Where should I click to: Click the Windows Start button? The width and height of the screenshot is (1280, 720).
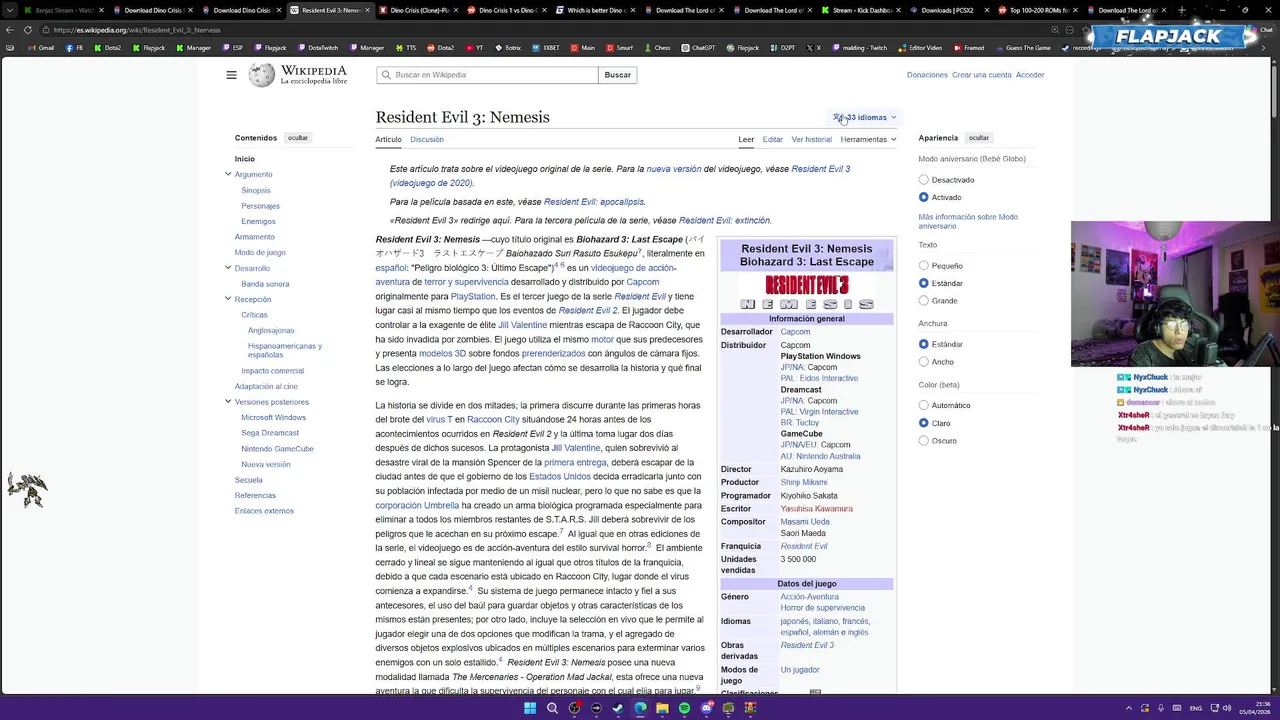click(530, 708)
